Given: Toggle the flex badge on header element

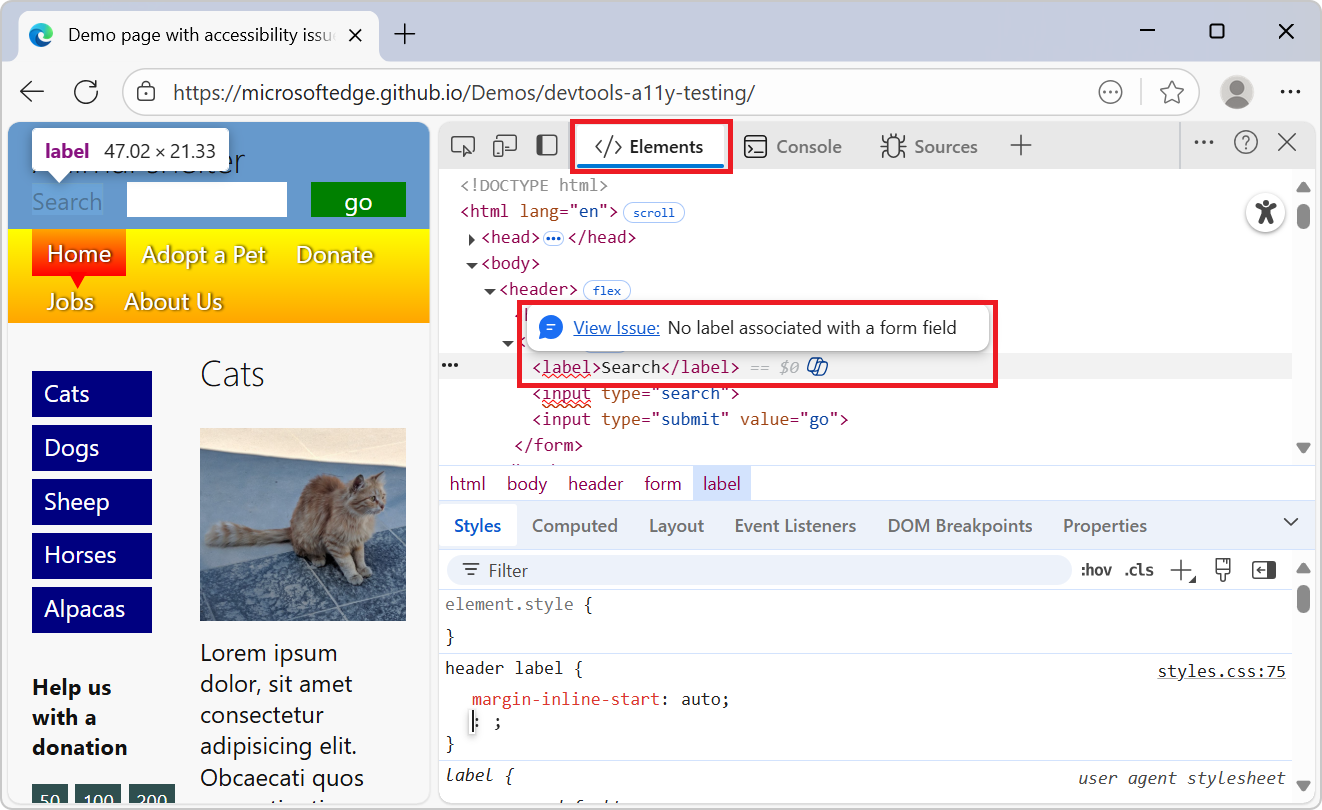Looking at the screenshot, I should (606, 291).
